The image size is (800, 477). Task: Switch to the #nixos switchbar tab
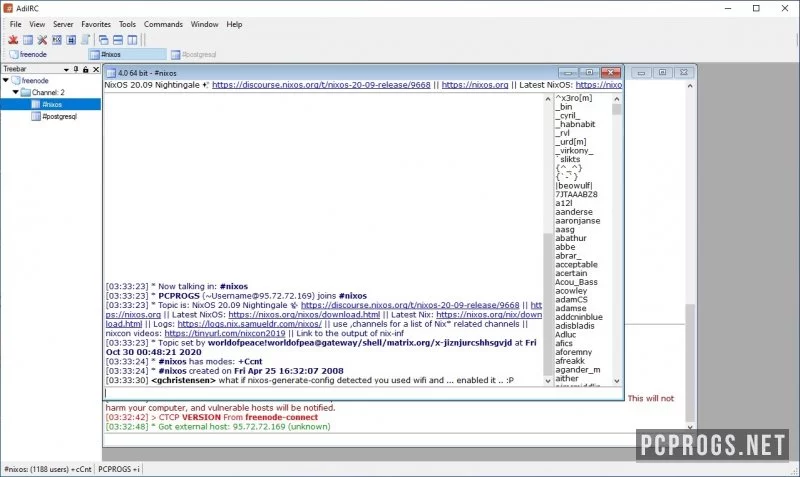[127, 54]
